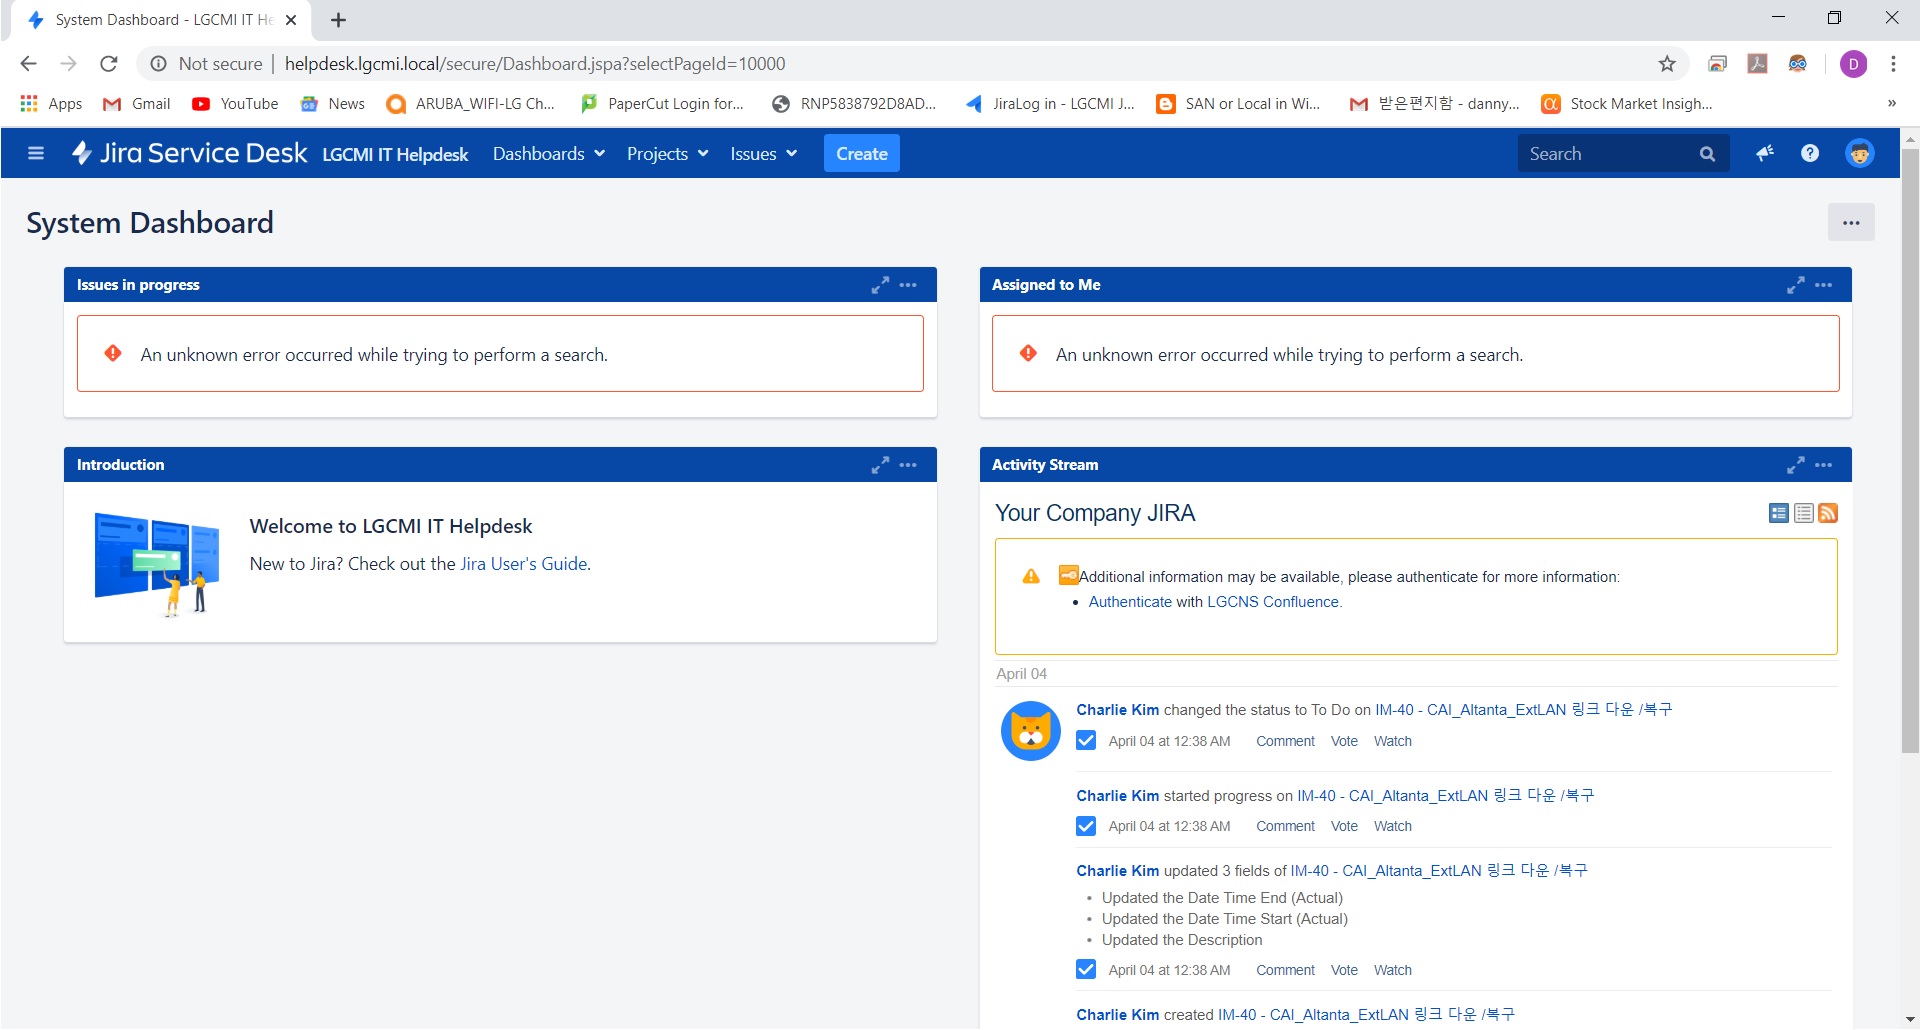Screen dimensions: 1920x1030
Task: Open the RNP5838792D8AD bookmark
Action: pos(854,104)
